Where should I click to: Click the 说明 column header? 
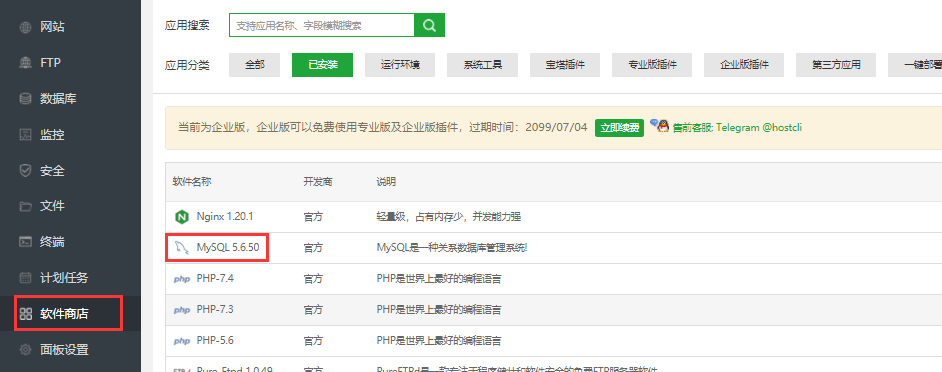386,181
